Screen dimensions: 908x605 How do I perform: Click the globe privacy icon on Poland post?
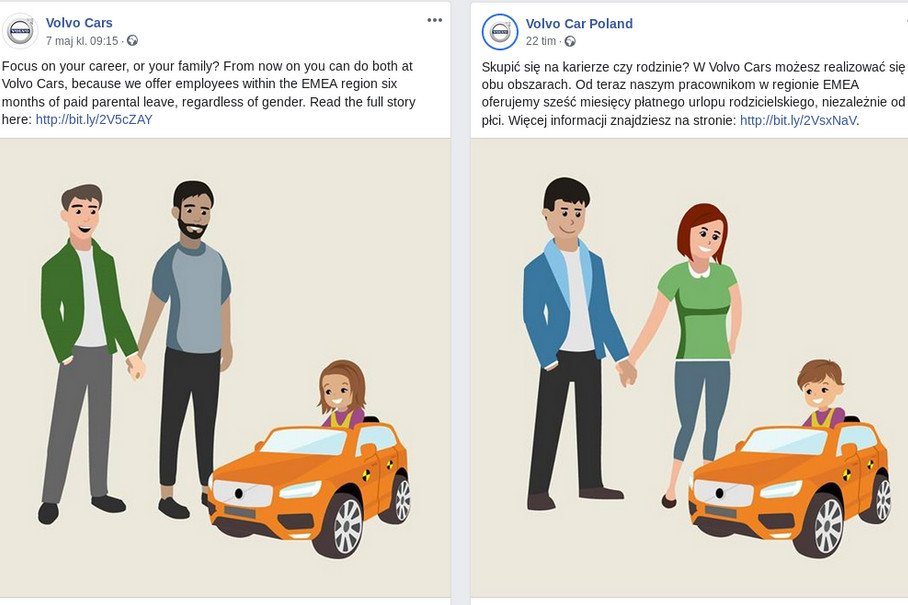(570, 41)
